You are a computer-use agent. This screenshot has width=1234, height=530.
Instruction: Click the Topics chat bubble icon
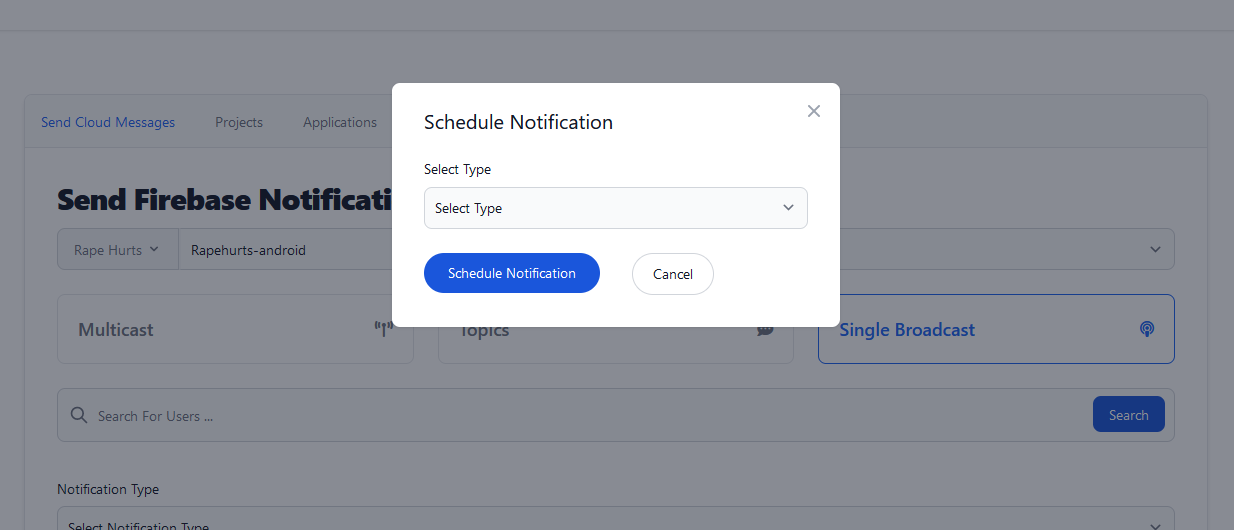tap(766, 329)
